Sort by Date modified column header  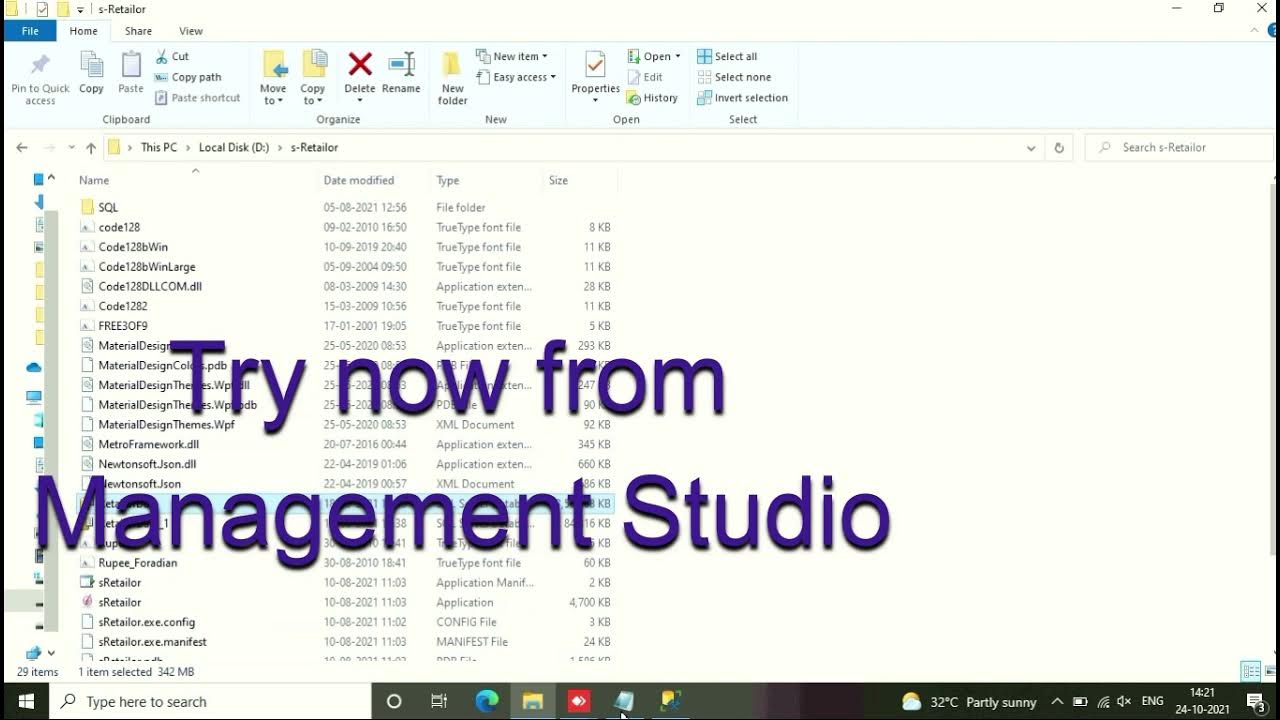point(359,180)
